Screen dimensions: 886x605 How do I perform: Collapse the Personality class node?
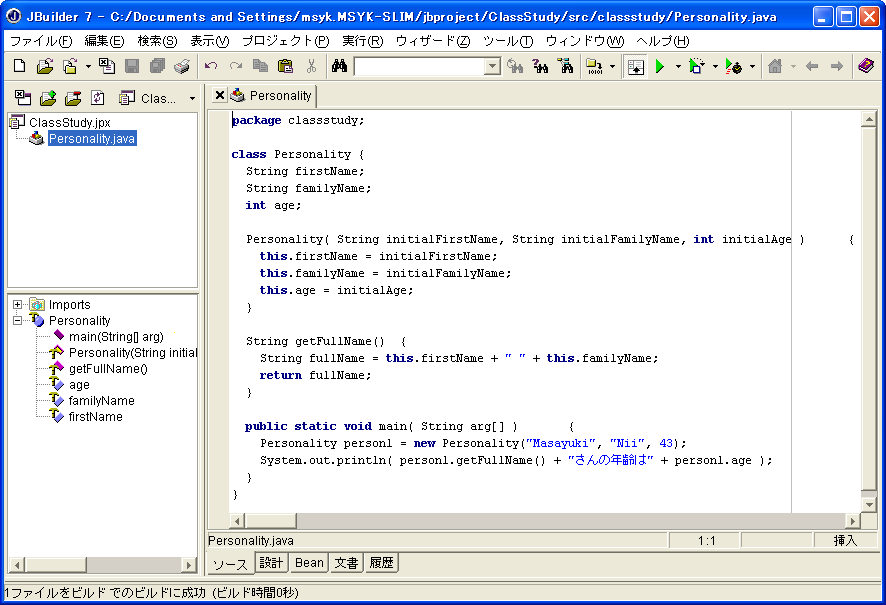(18, 321)
